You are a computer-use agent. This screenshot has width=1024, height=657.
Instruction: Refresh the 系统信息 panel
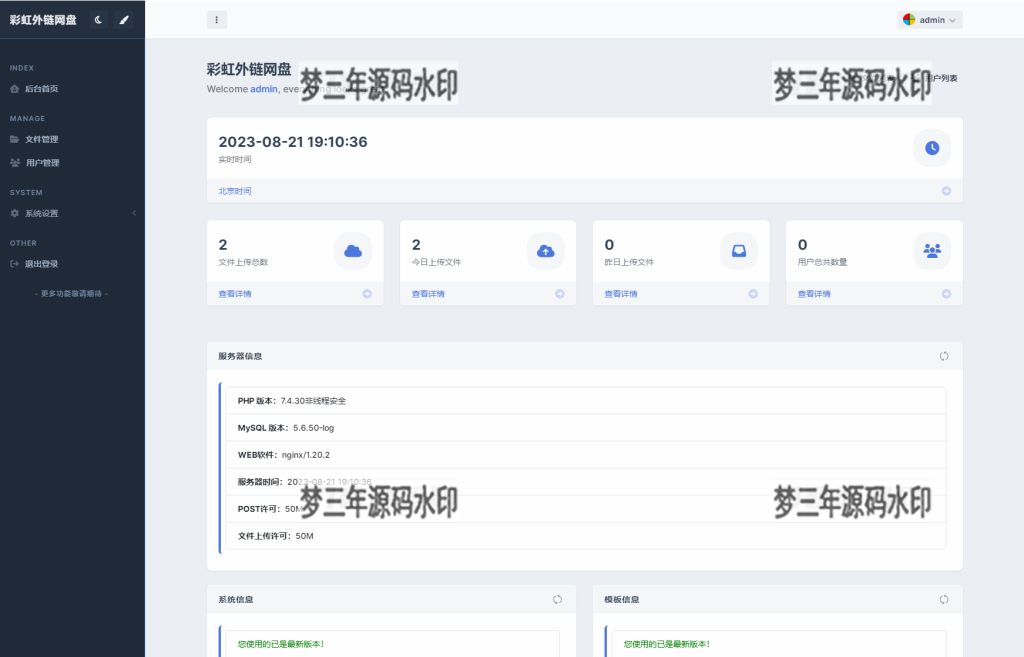pos(558,599)
